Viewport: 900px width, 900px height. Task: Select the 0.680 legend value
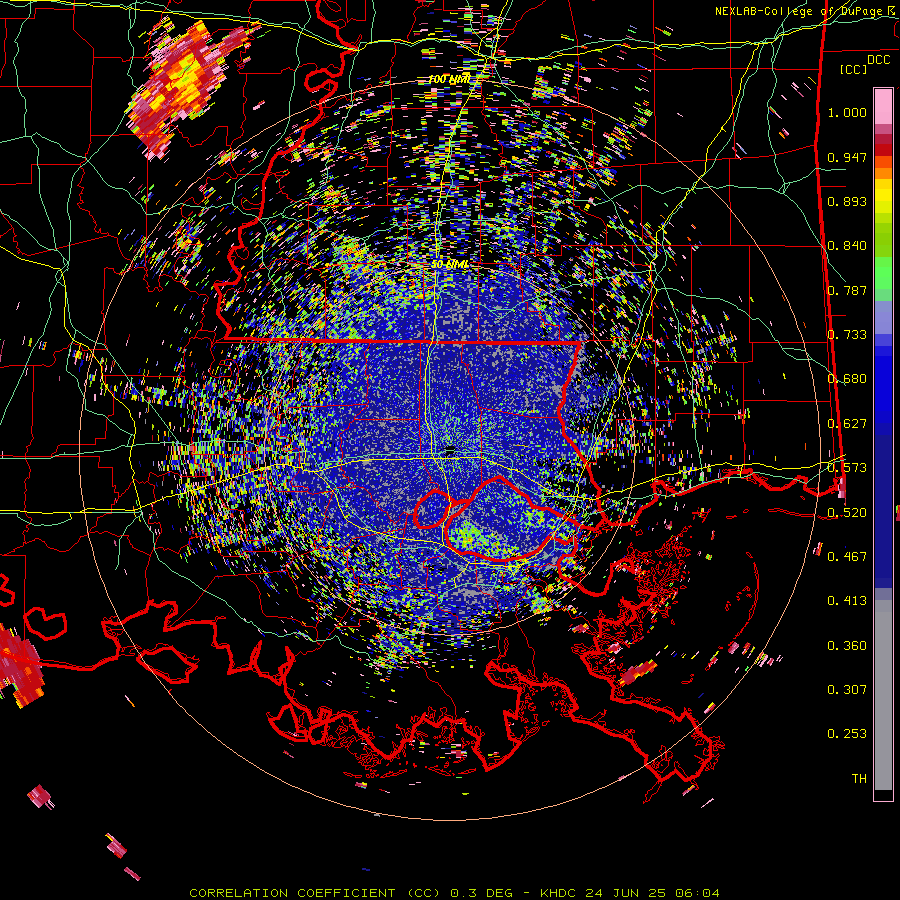[x=847, y=379]
